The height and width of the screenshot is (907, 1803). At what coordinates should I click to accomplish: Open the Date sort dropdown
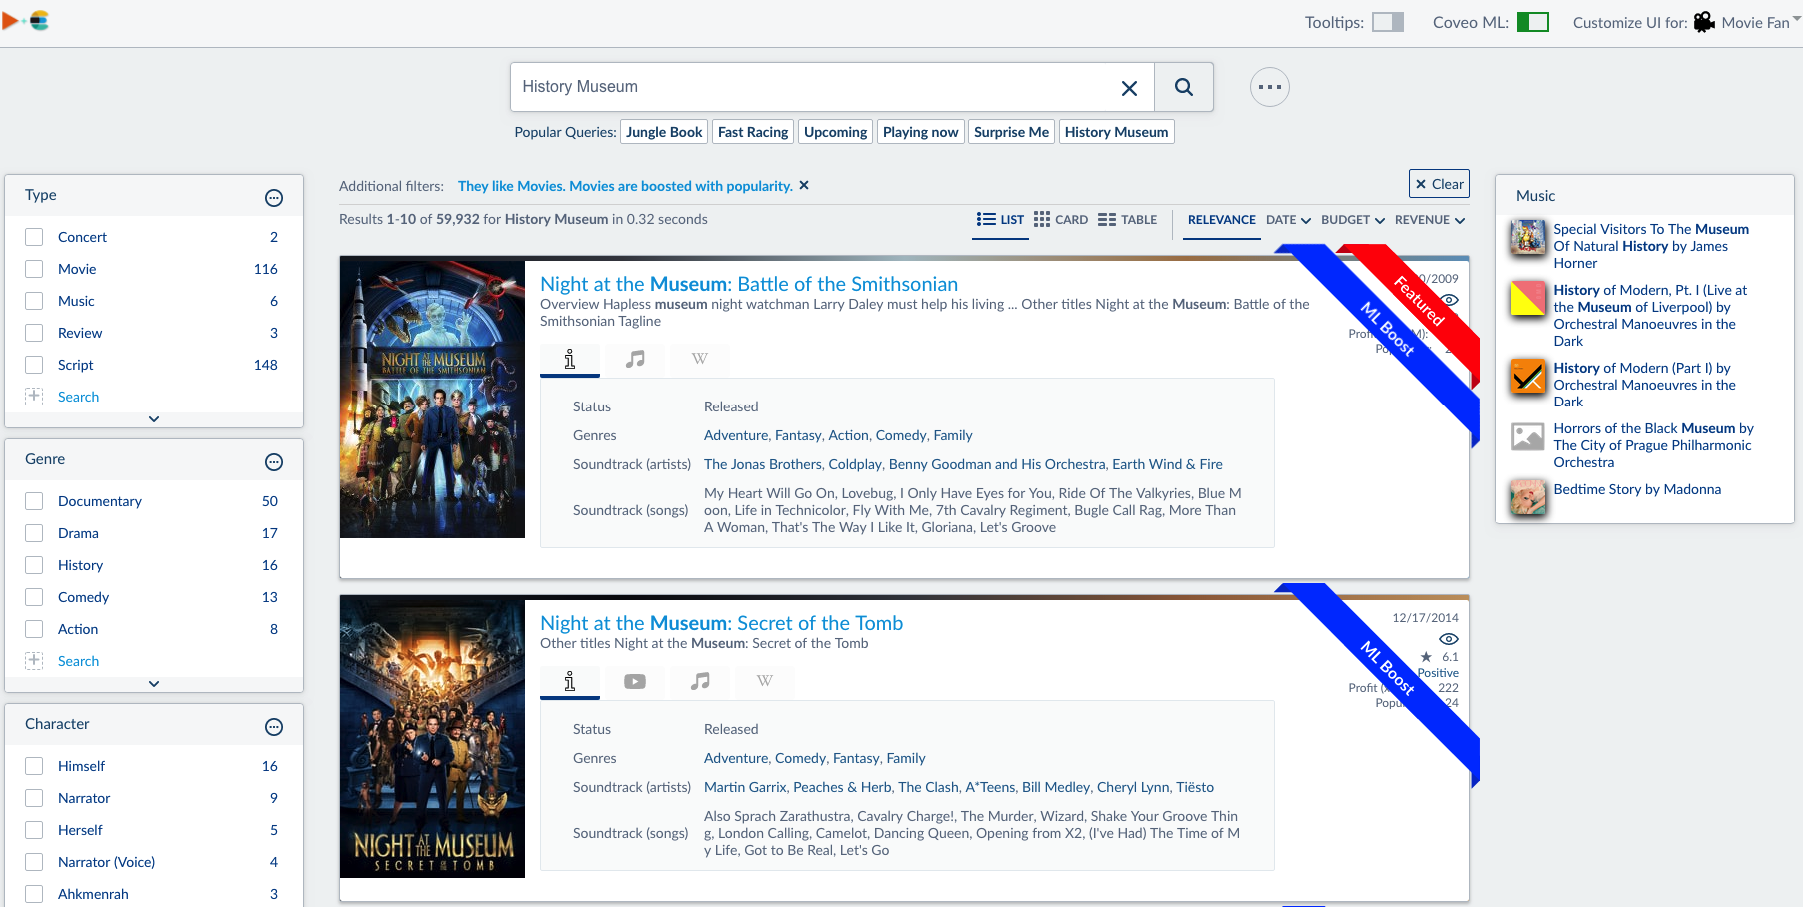(x=1288, y=220)
